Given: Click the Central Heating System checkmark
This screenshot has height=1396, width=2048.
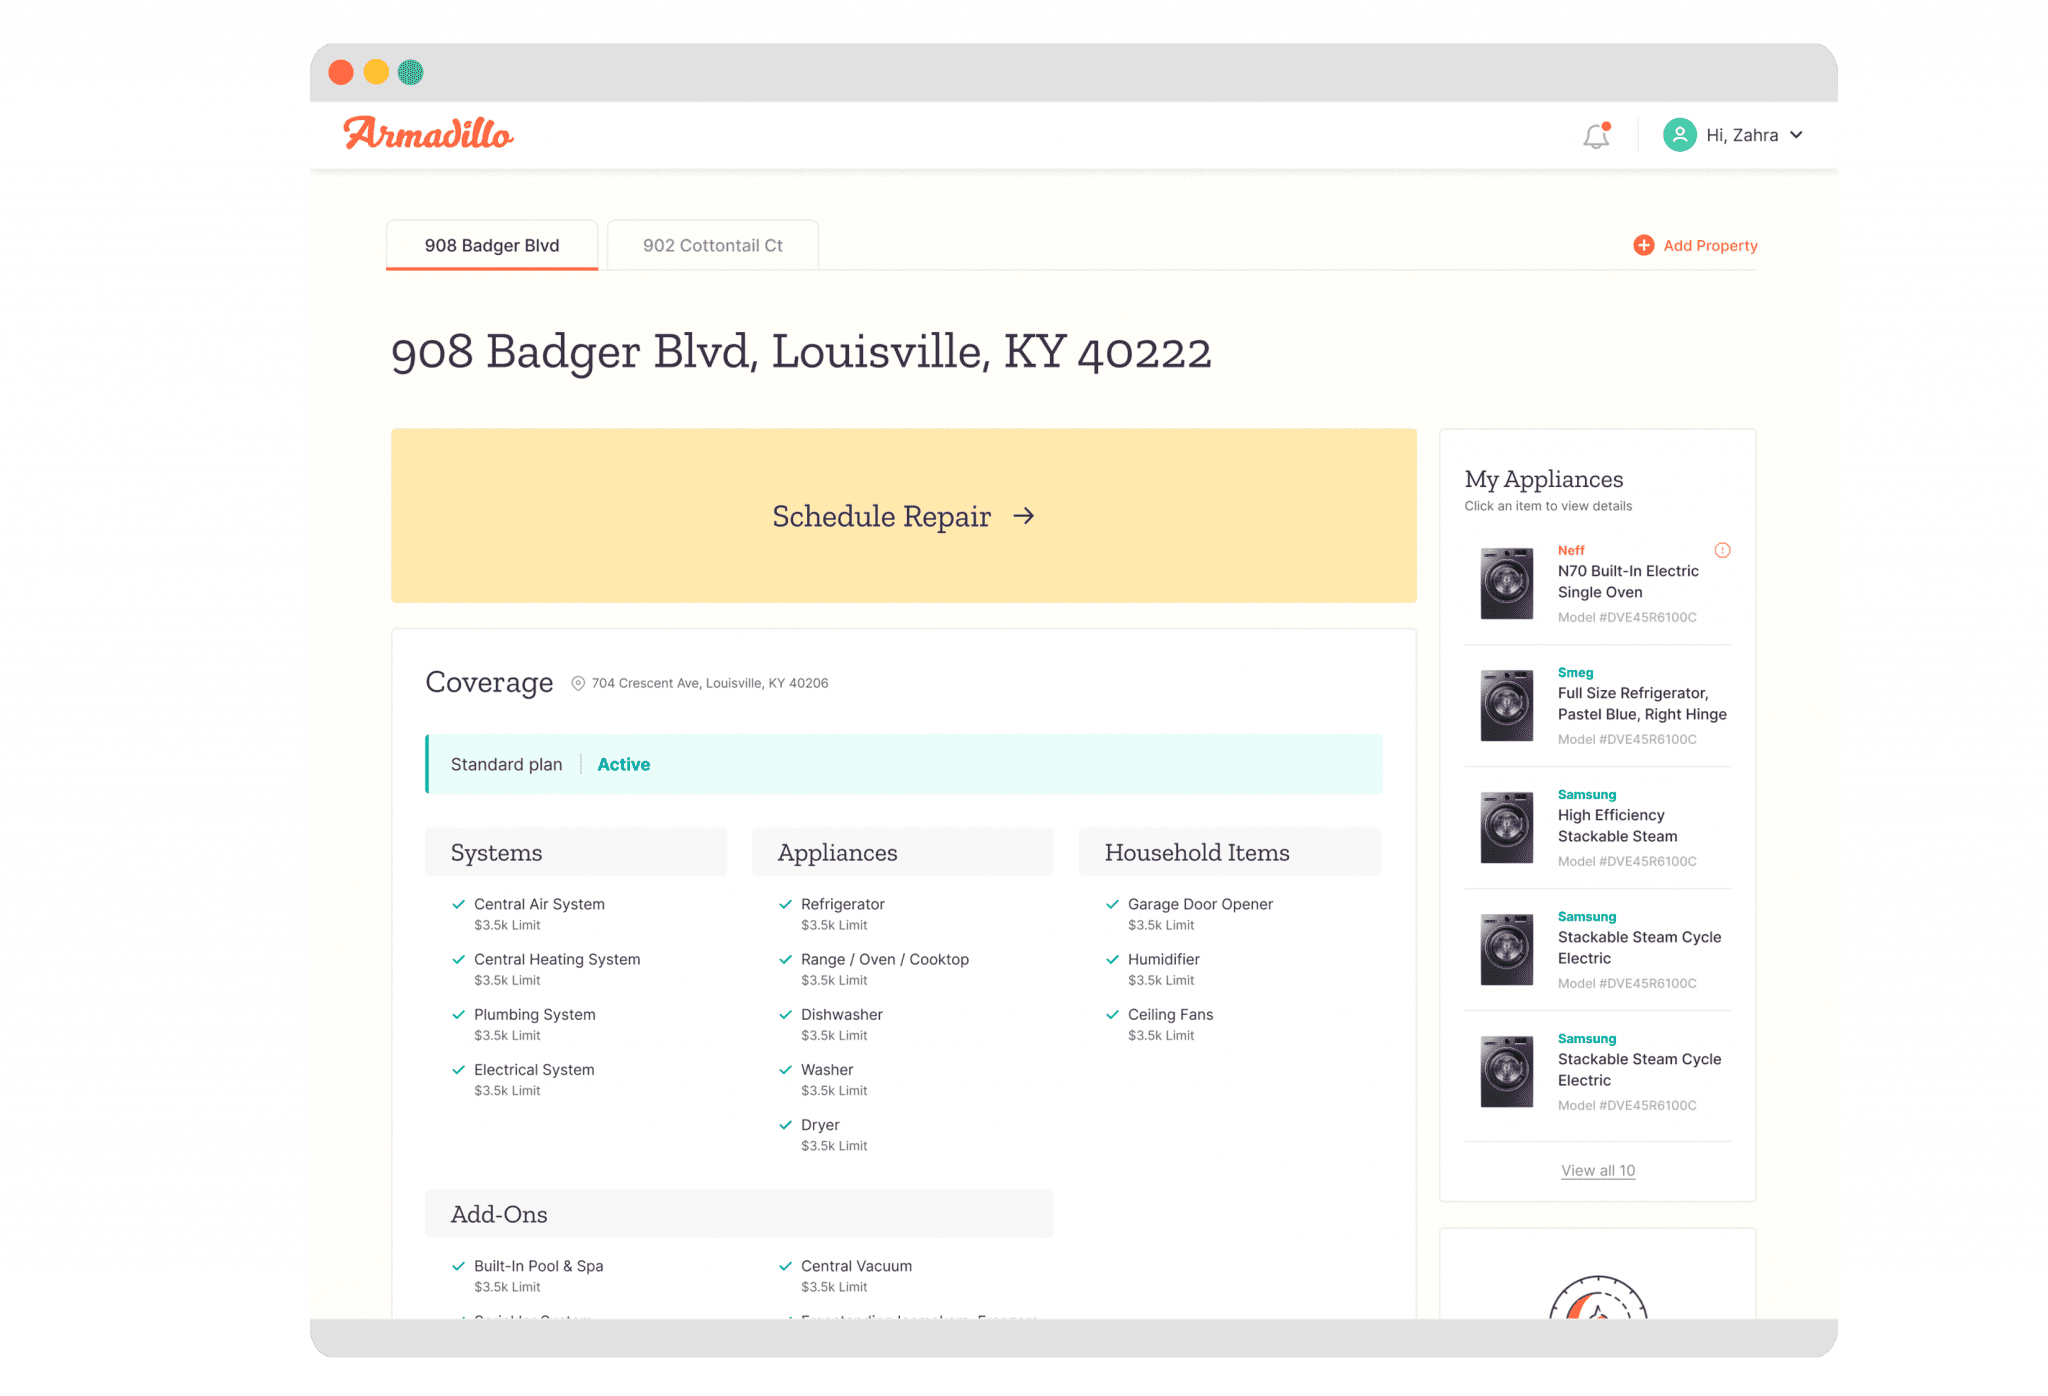Looking at the screenshot, I should click(x=458, y=959).
